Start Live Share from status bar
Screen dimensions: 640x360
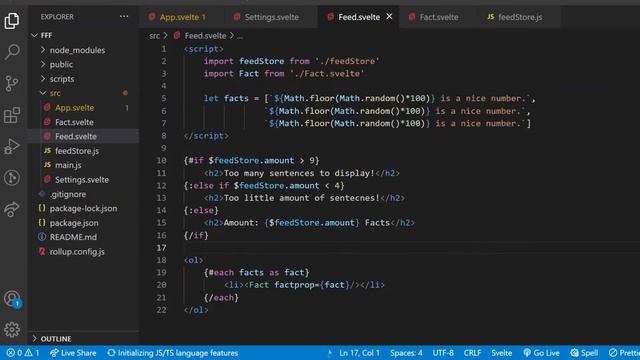(73, 353)
